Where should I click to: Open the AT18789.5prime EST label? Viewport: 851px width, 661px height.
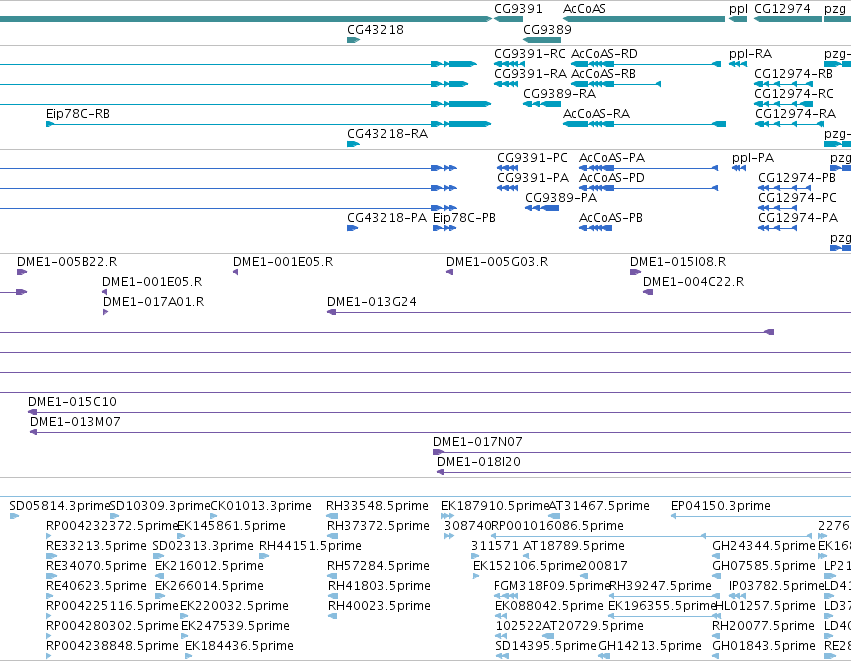tap(574, 546)
